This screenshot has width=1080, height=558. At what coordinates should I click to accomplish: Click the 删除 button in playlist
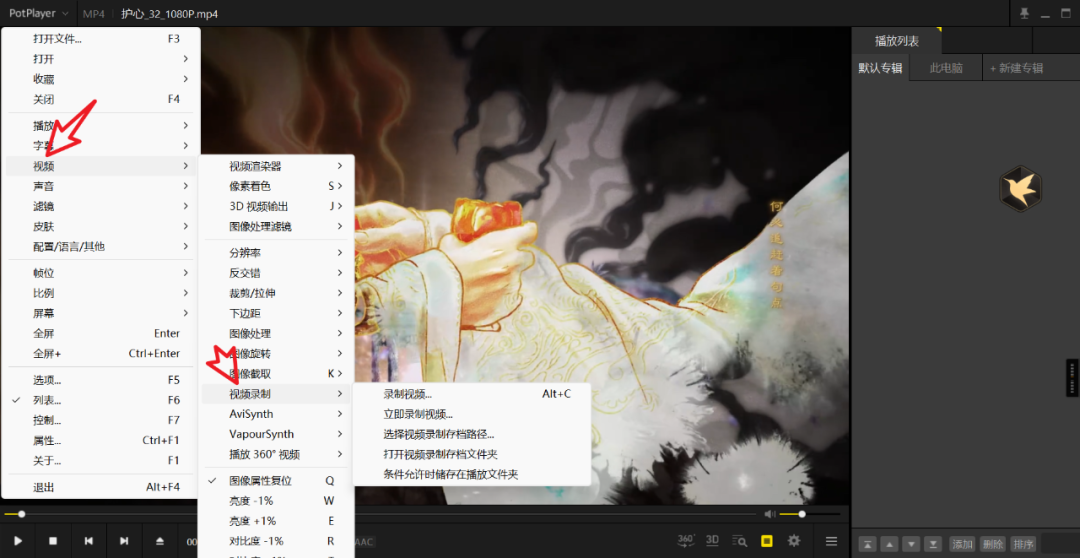point(993,544)
